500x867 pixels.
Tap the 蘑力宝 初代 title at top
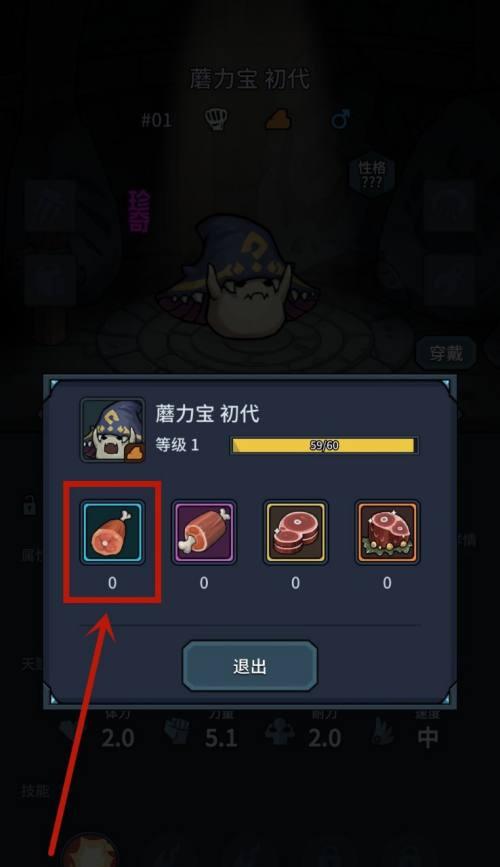coord(249,79)
